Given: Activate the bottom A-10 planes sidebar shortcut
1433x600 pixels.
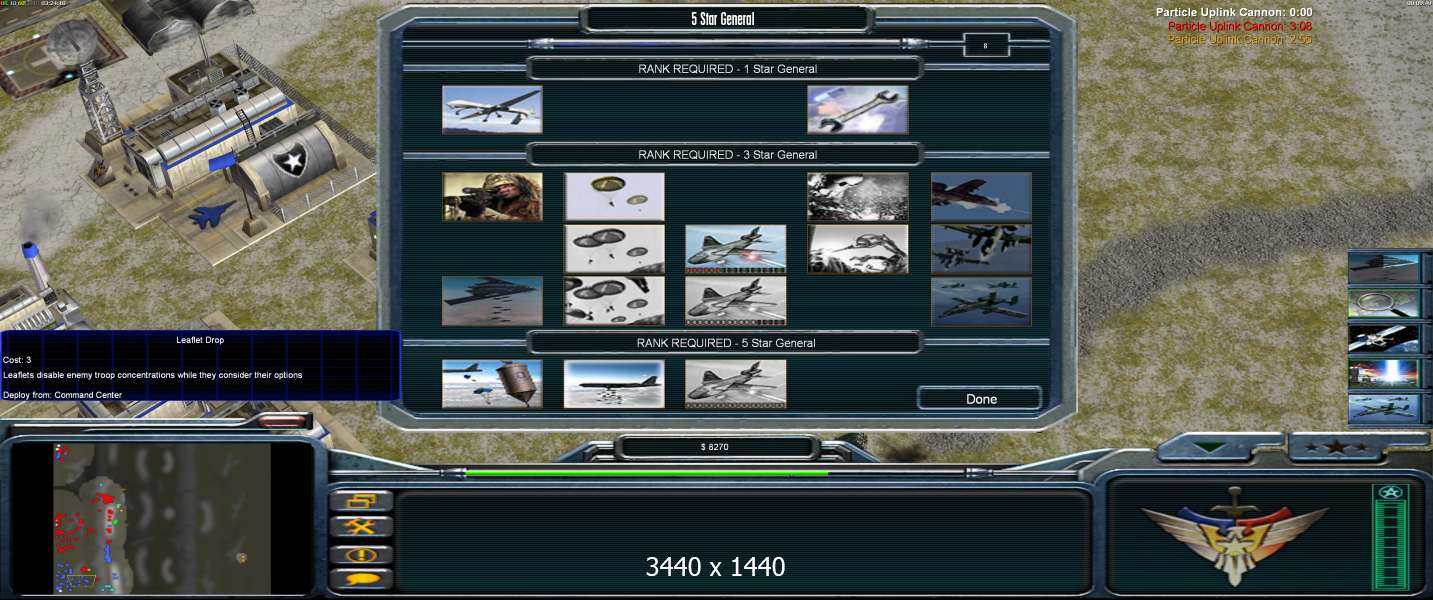Looking at the screenshot, I should click(1384, 408).
